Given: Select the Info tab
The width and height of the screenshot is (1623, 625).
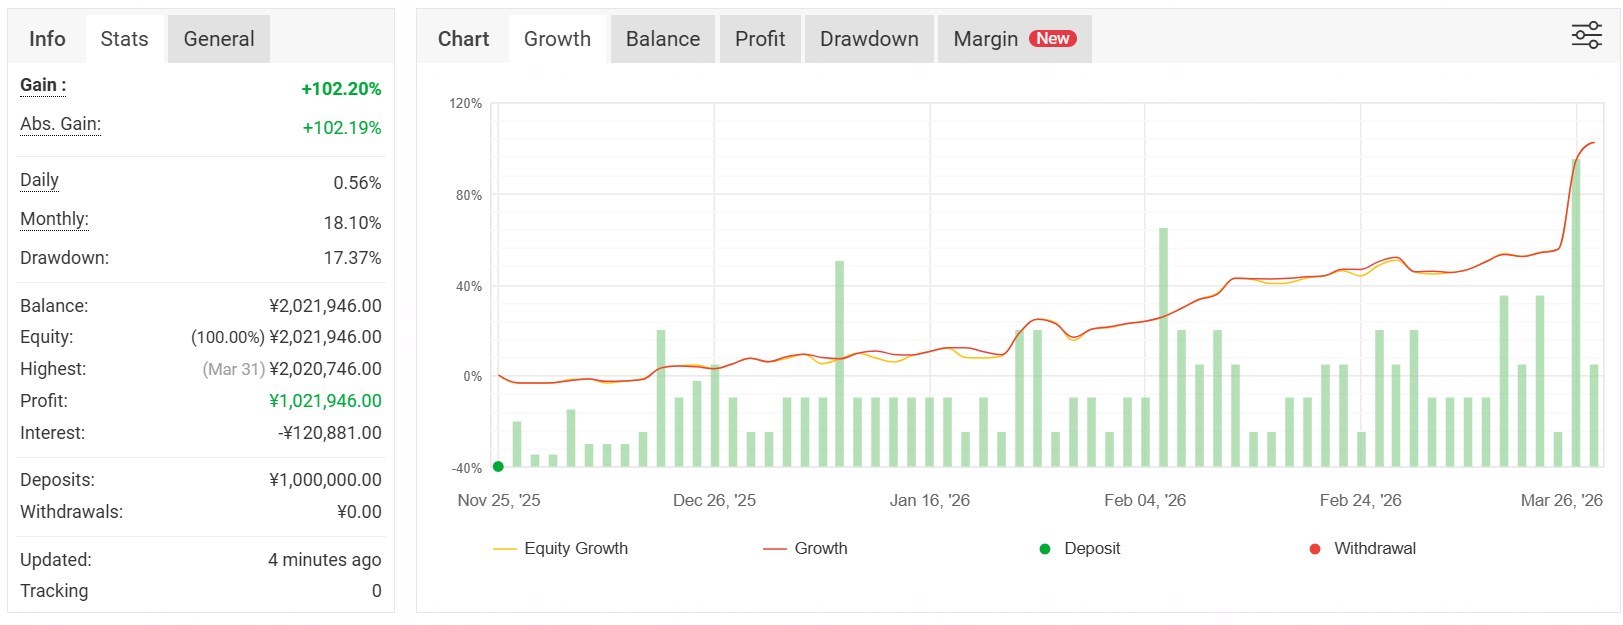Looking at the screenshot, I should (x=47, y=39).
